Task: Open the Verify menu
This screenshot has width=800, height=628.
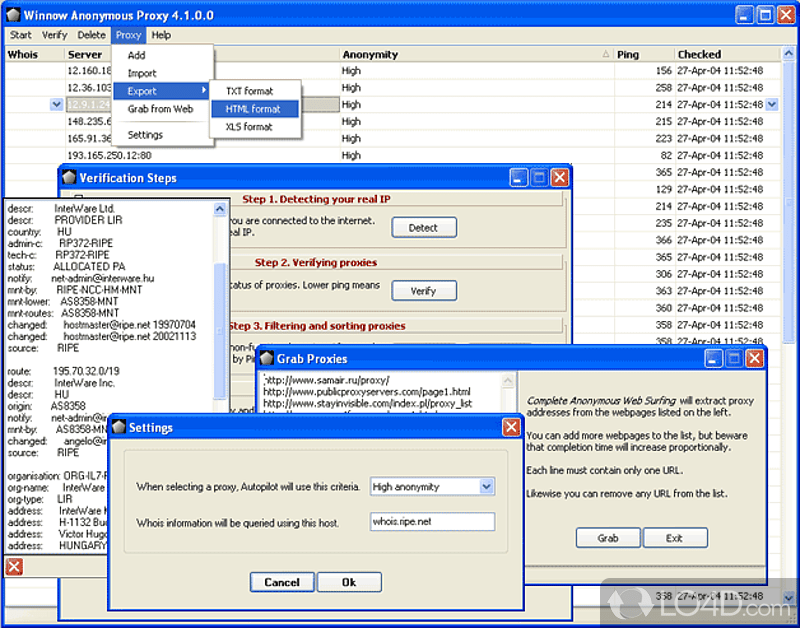Action: tap(54, 35)
